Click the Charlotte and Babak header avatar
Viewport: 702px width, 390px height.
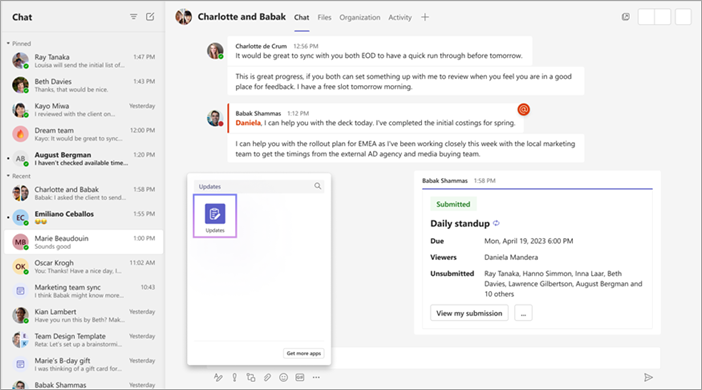tap(184, 17)
